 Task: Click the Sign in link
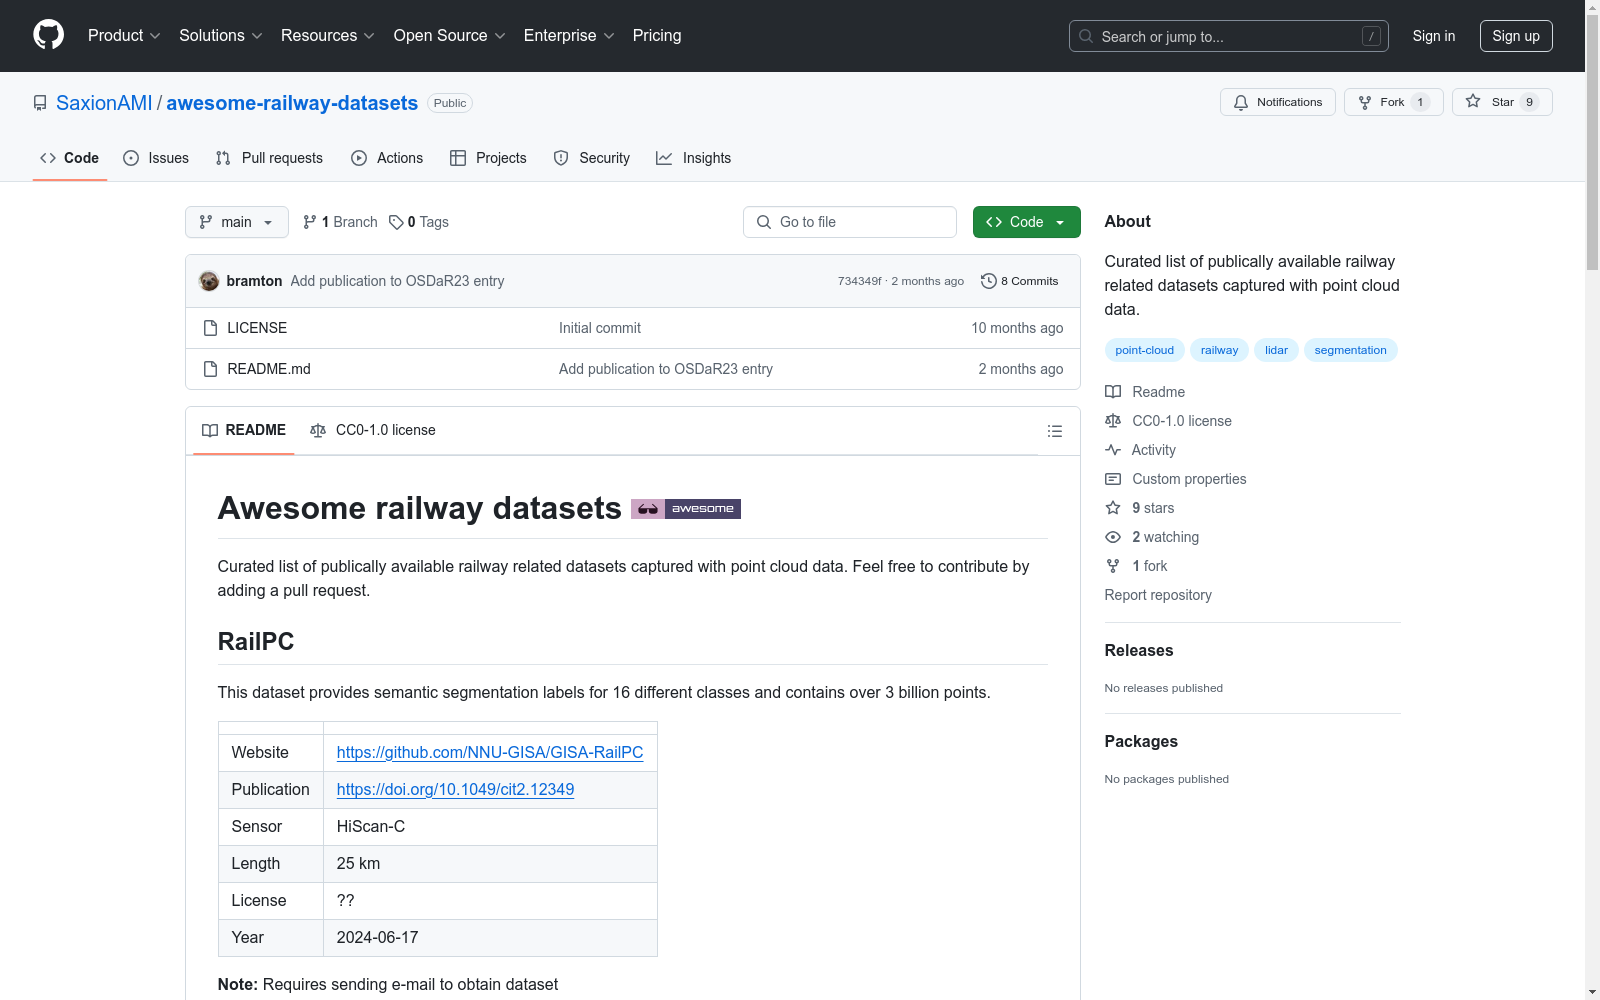pos(1434,36)
